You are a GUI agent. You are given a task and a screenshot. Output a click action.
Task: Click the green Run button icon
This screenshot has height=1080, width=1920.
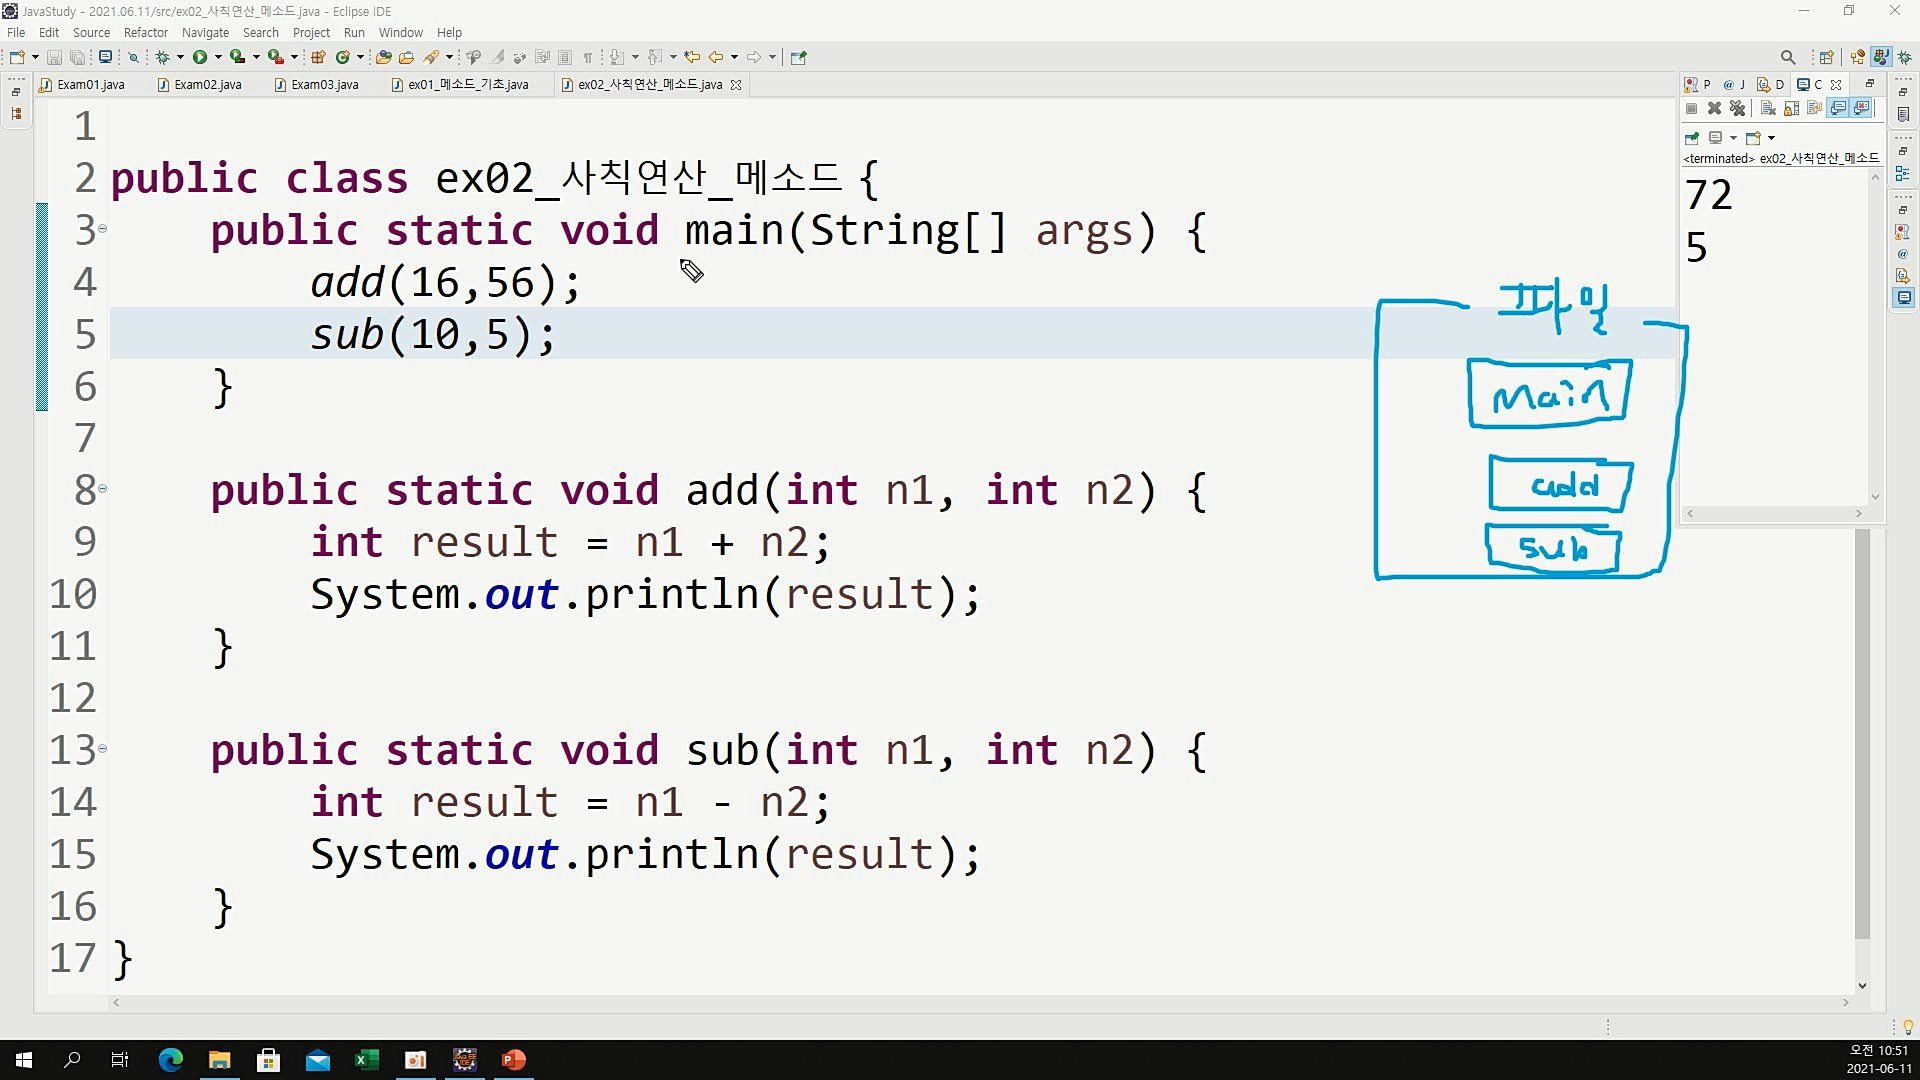[200, 57]
